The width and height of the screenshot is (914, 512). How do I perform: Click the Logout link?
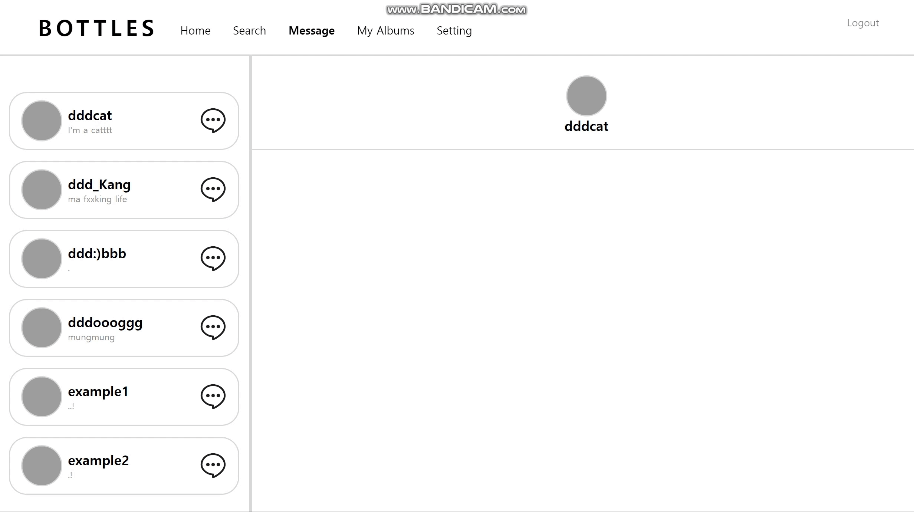point(863,23)
